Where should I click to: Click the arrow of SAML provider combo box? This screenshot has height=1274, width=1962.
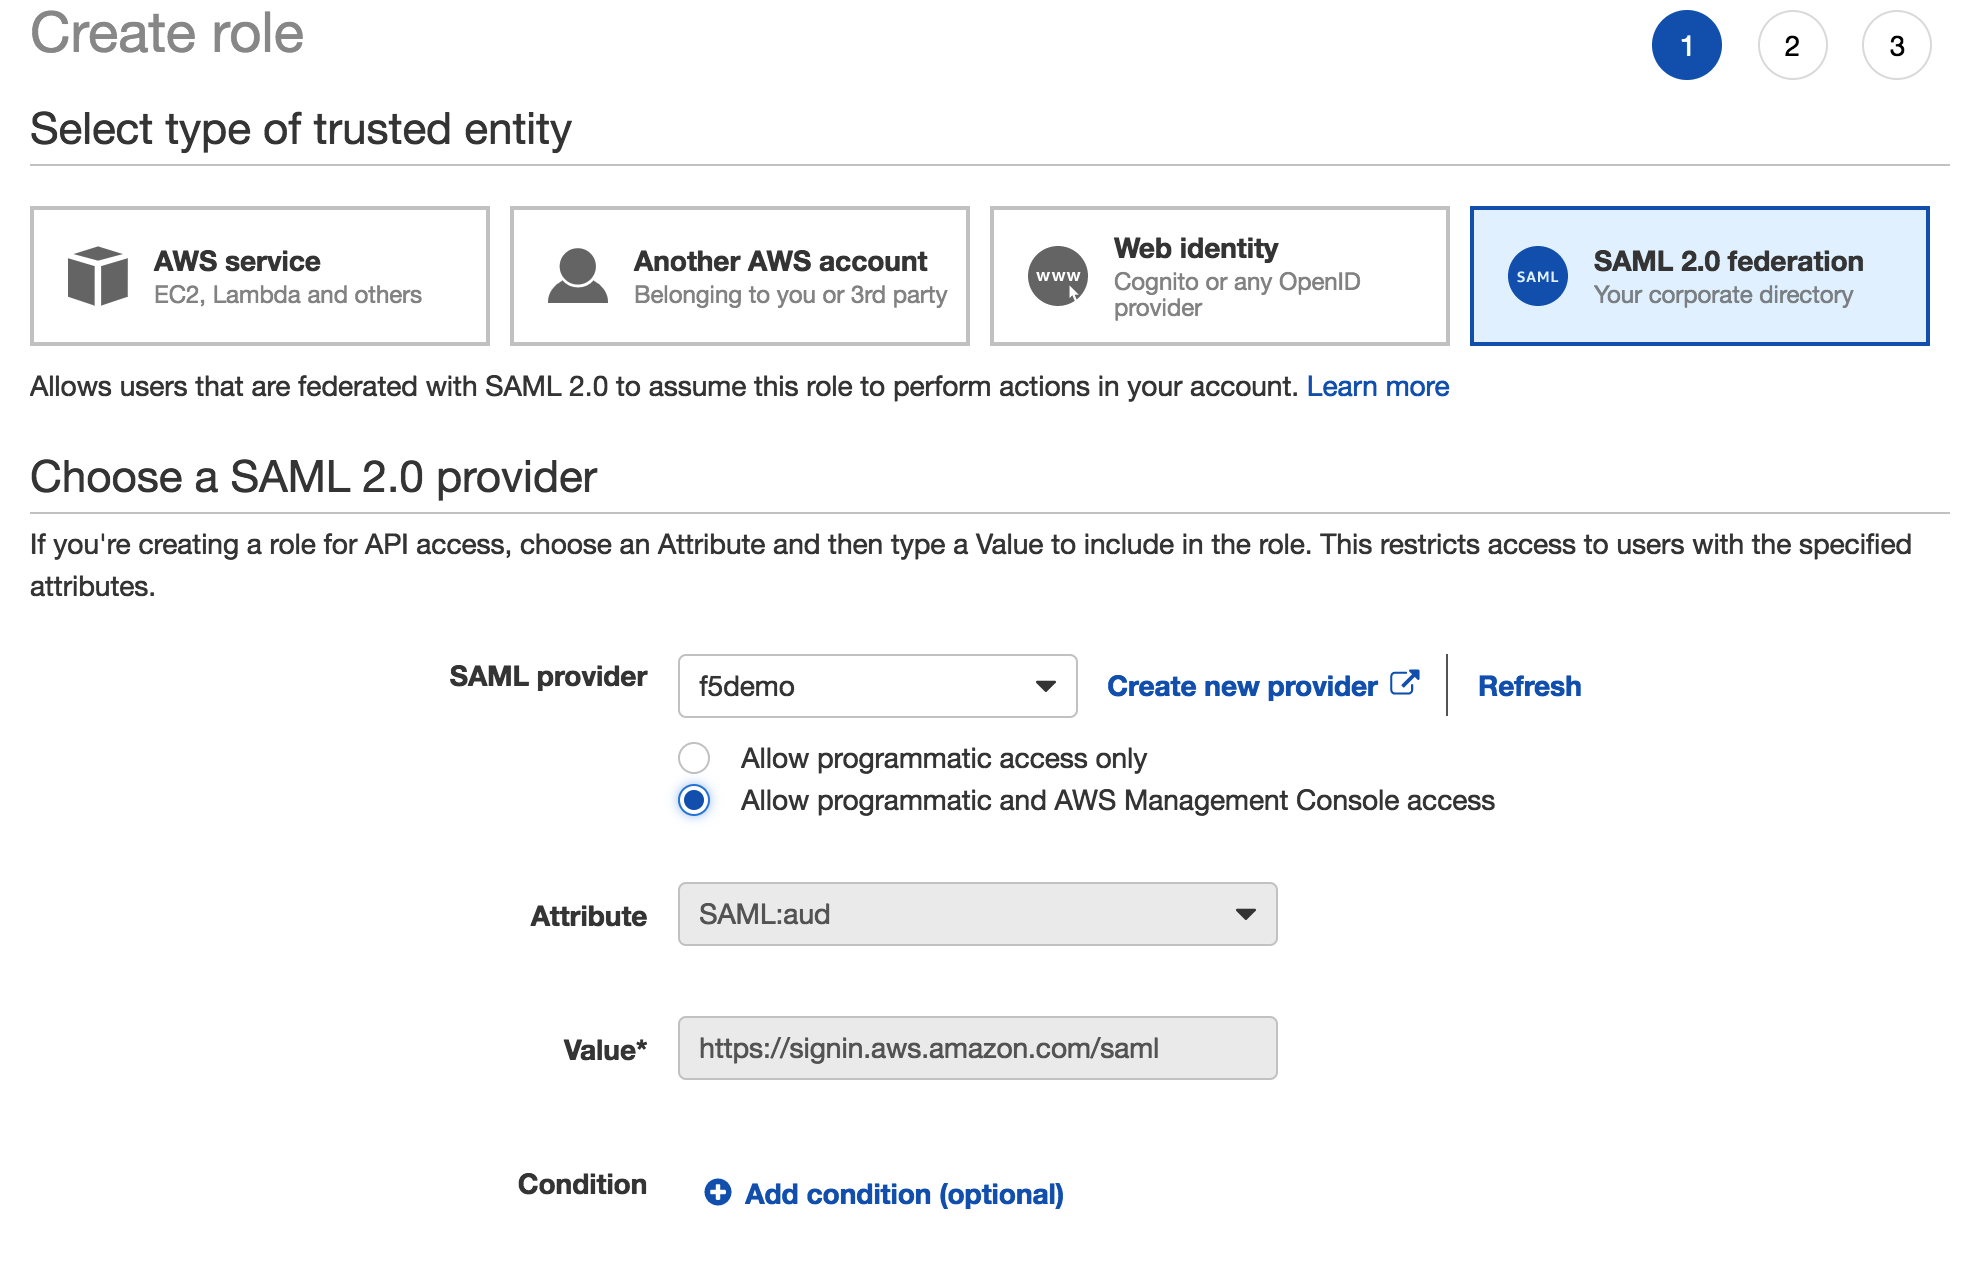tap(1045, 686)
